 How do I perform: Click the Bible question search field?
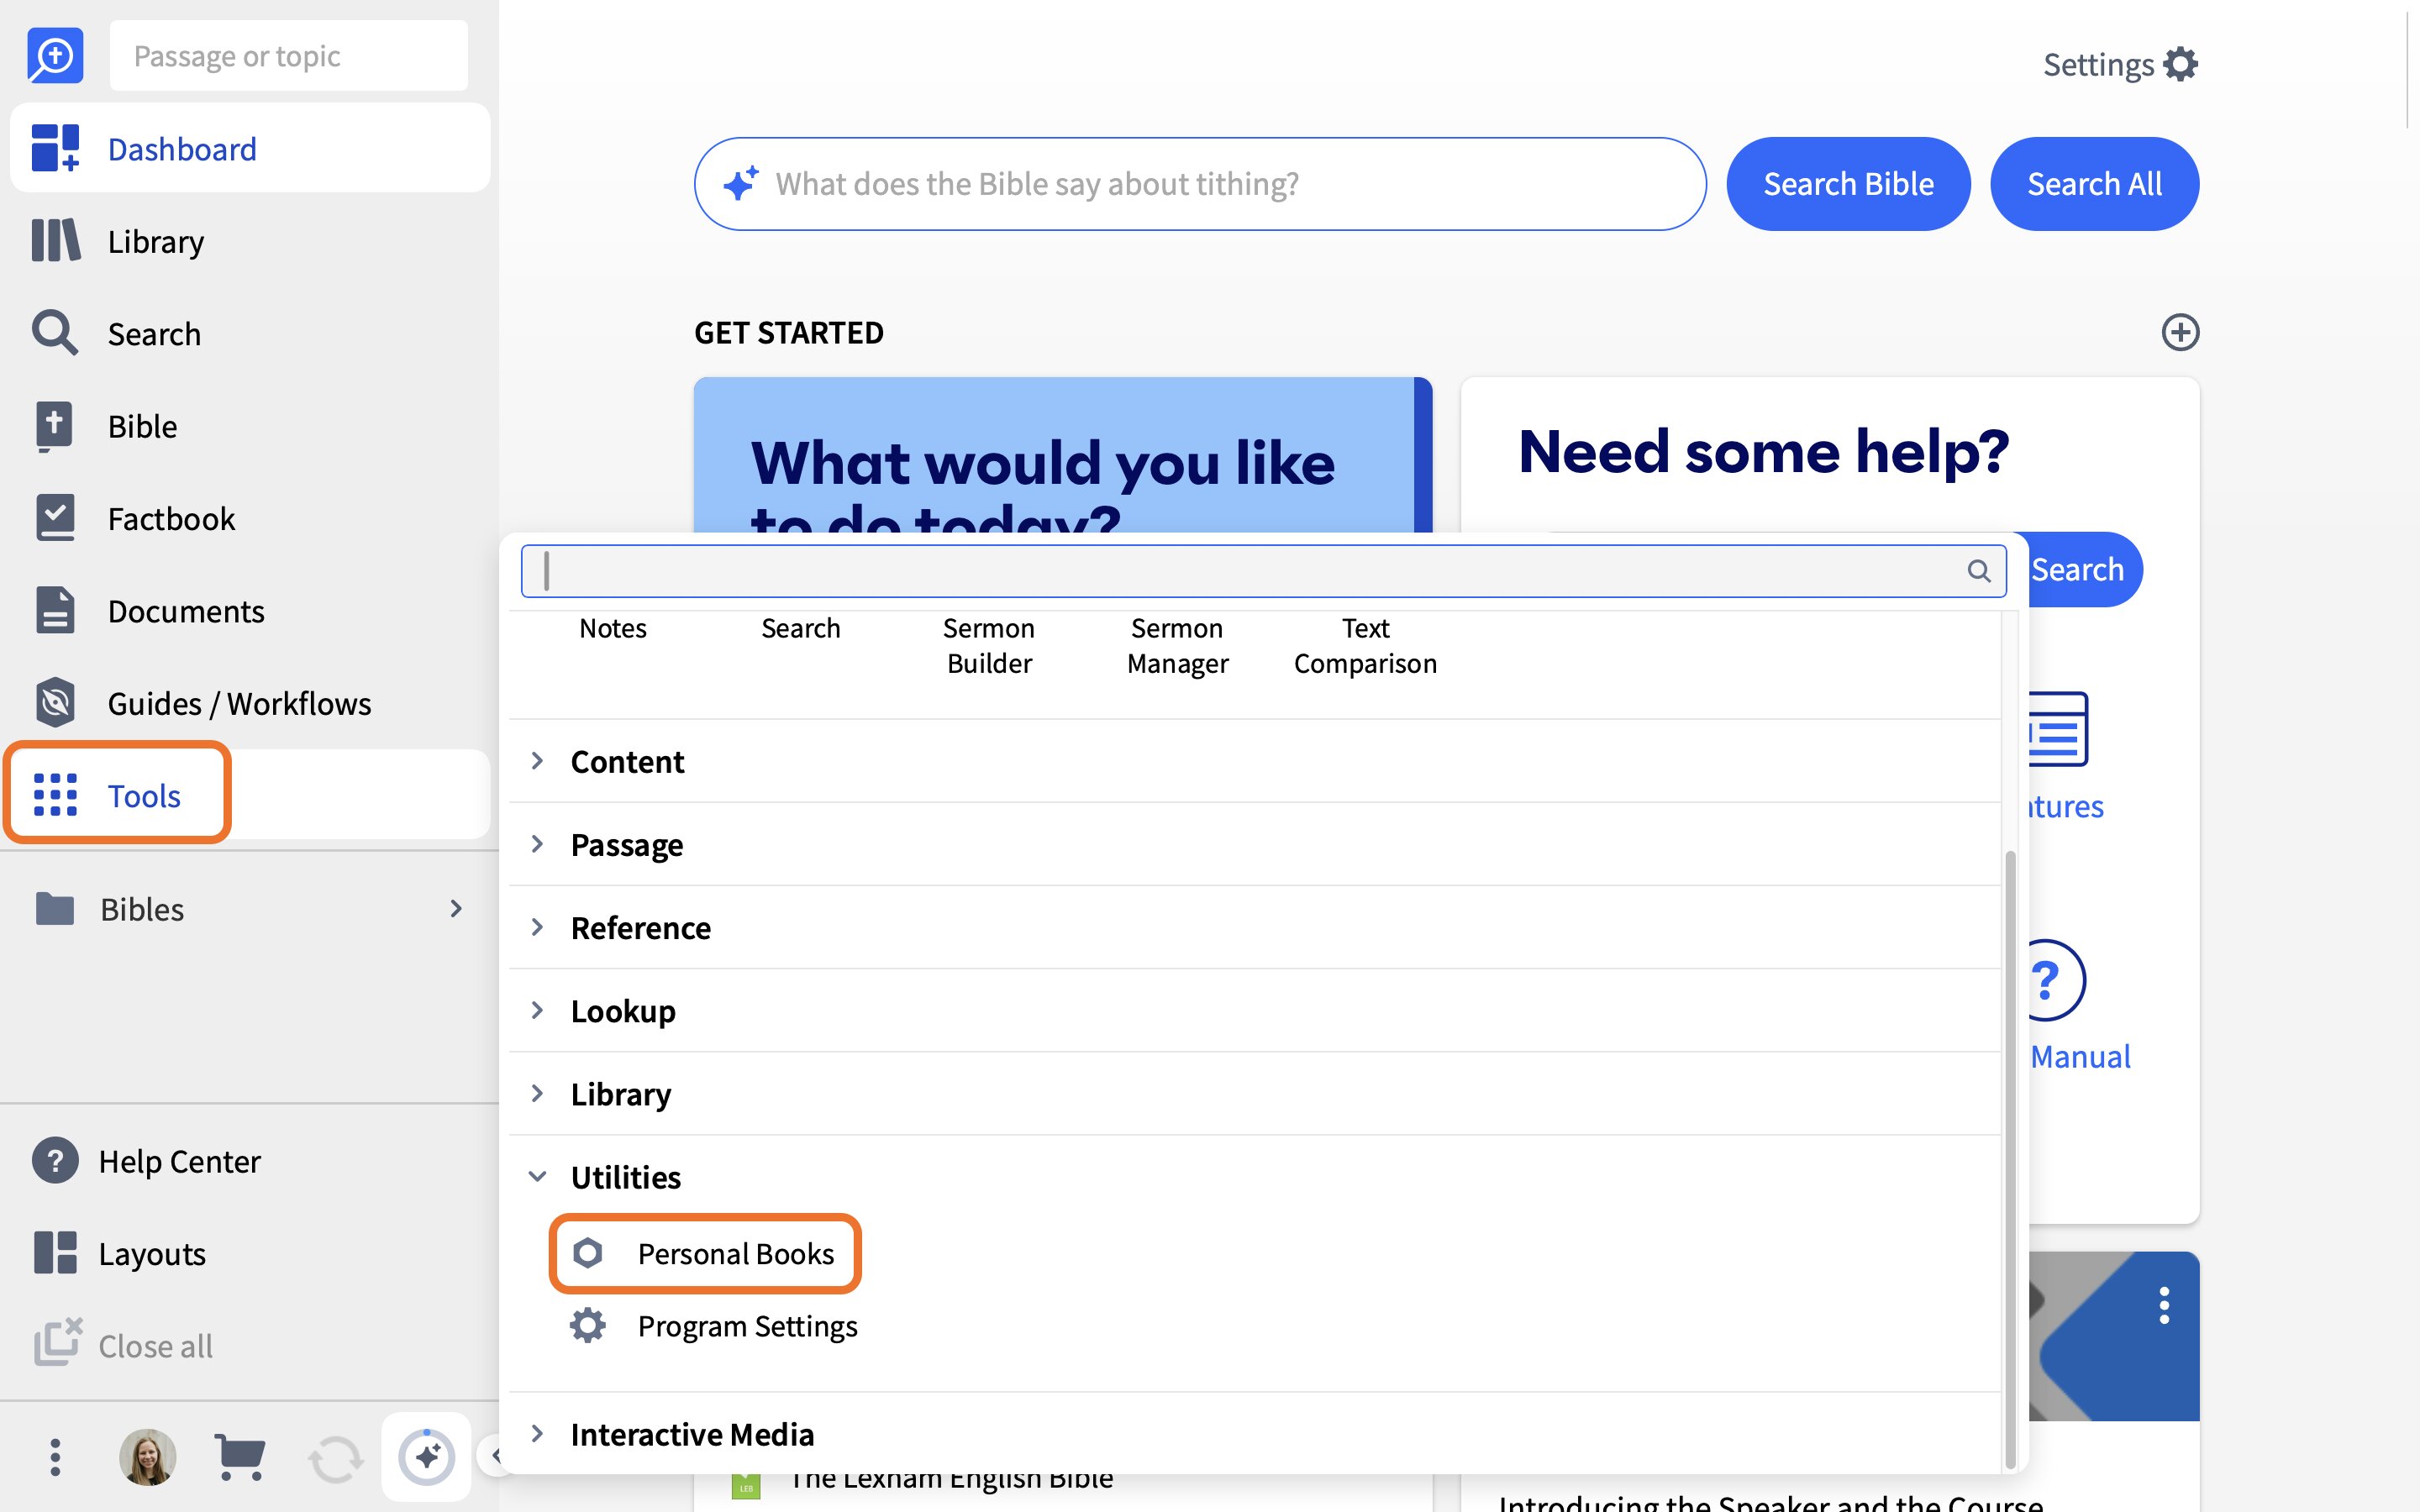click(1200, 184)
